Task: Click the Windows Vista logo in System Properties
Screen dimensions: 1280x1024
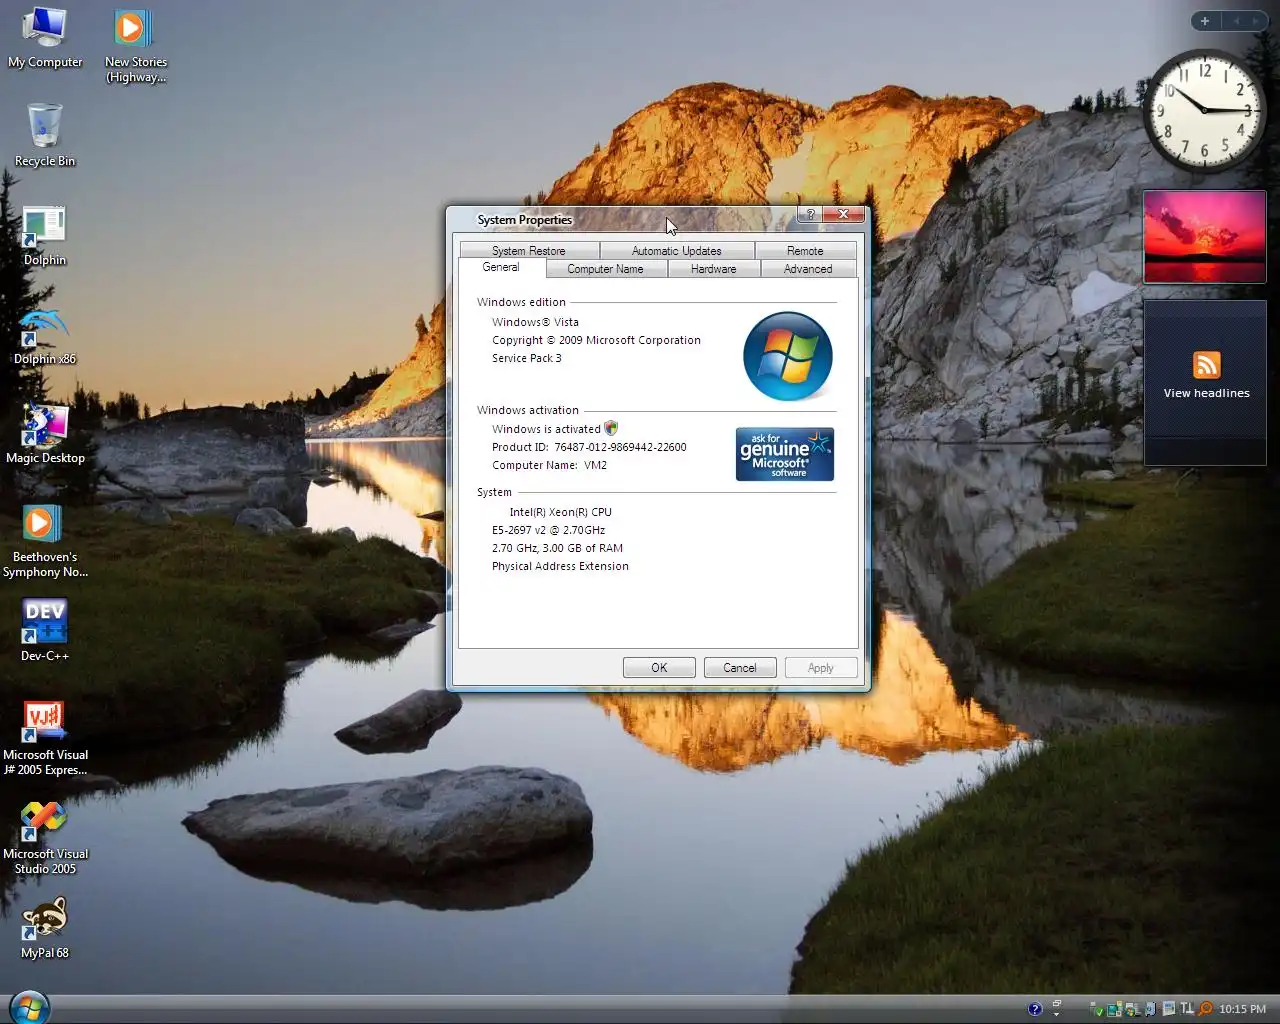Action: (788, 356)
